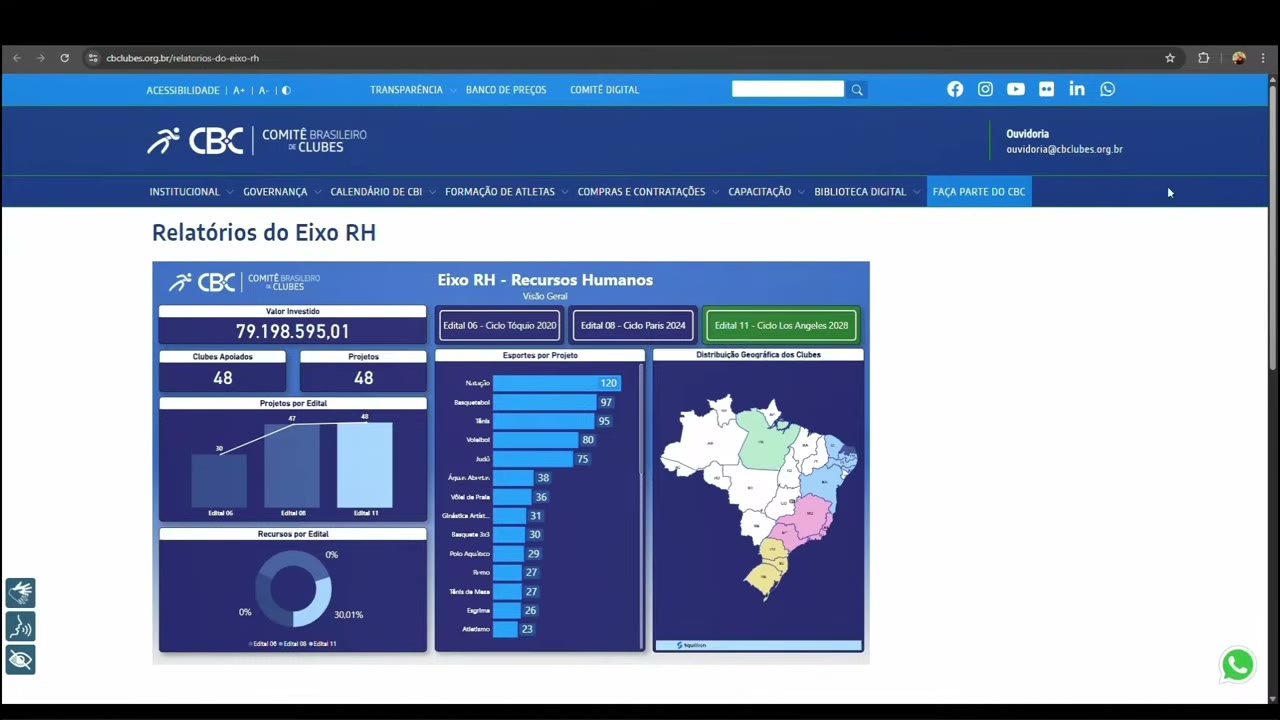
Task: Open the WhatsApp icon in header
Action: coord(1107,89)
